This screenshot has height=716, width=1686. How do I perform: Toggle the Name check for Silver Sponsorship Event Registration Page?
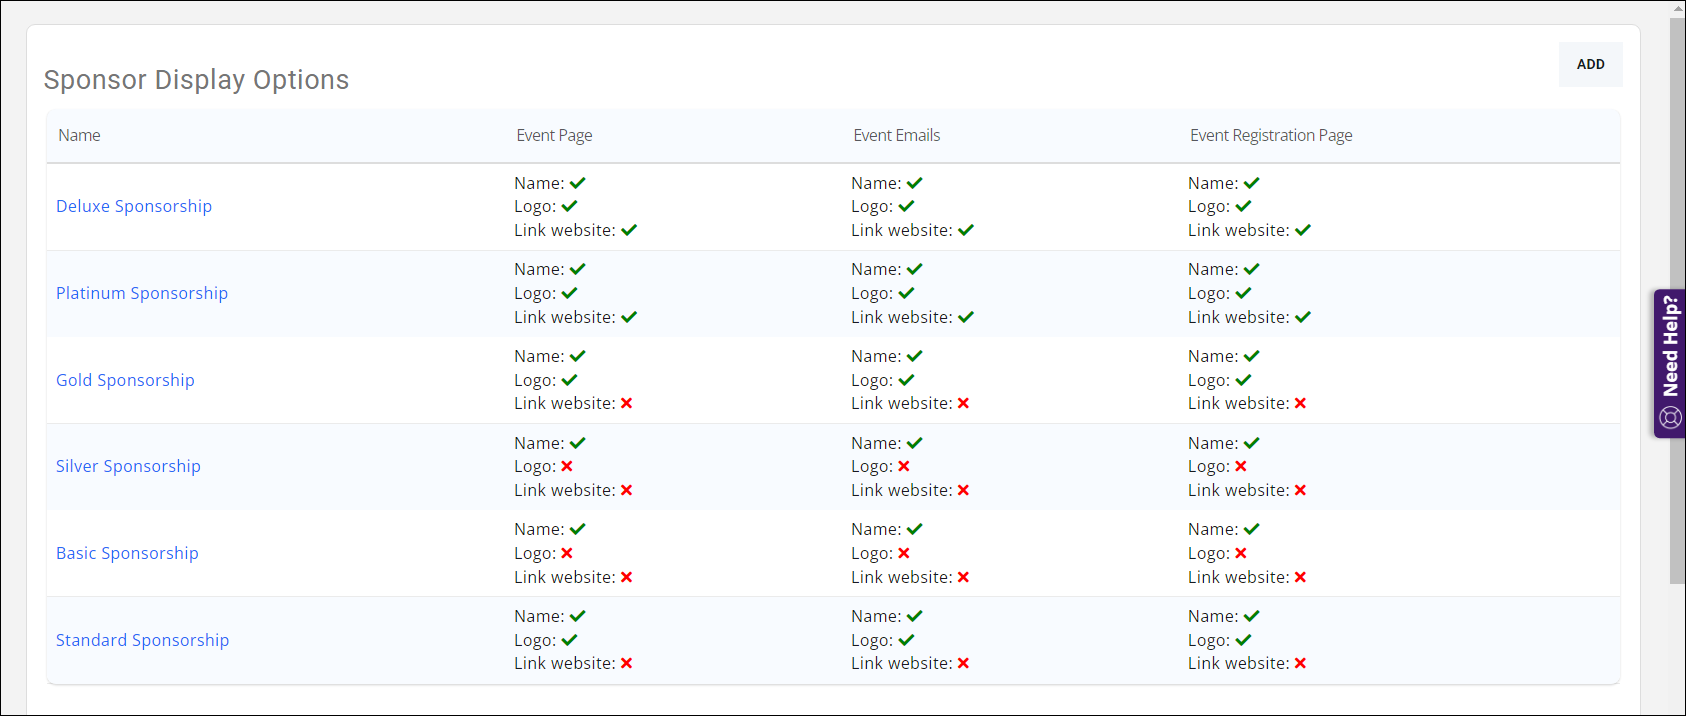tap(1252, 442)
